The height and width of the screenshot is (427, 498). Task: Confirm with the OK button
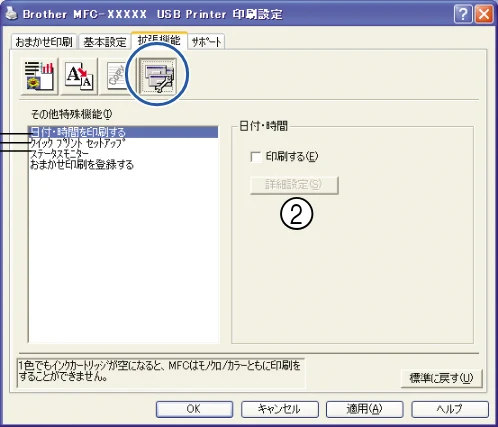194,409
